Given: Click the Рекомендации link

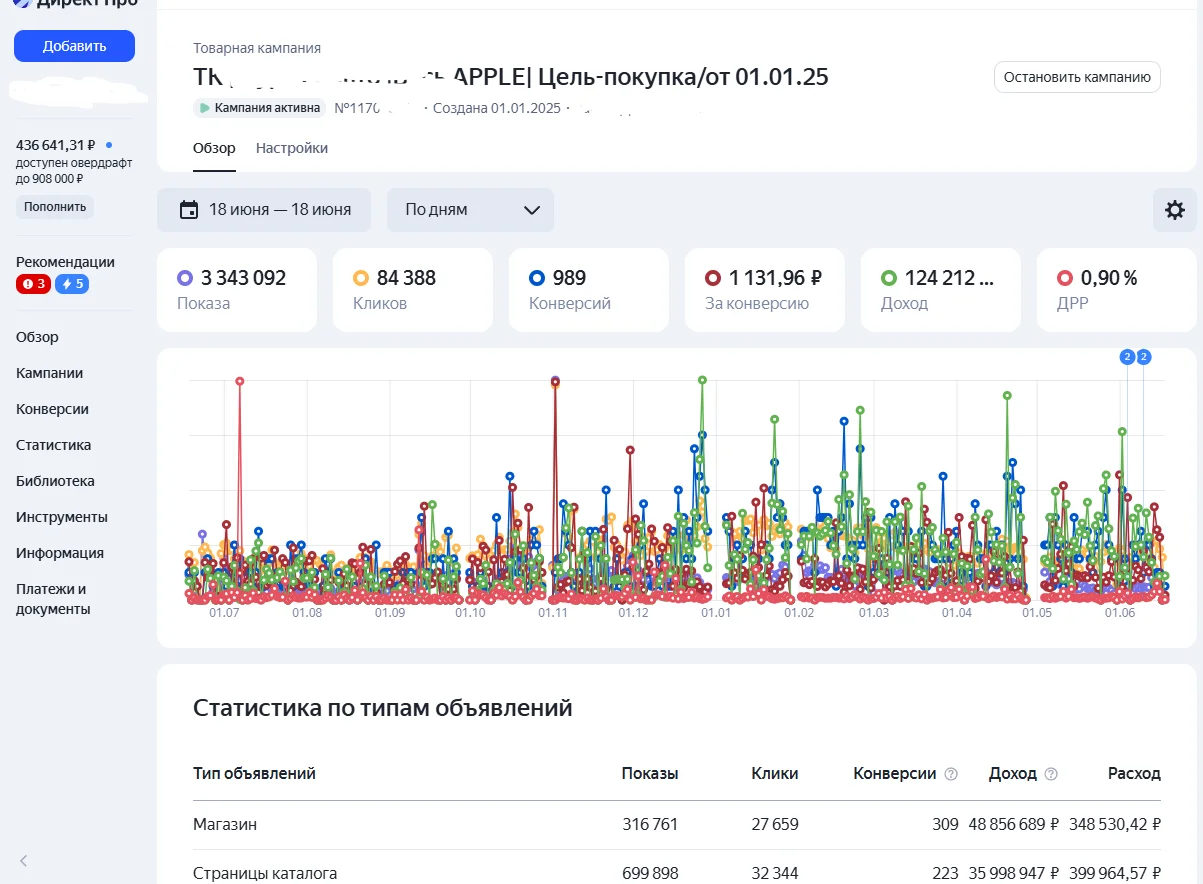Looking at the screenshot, I should [x=65, y=262].
